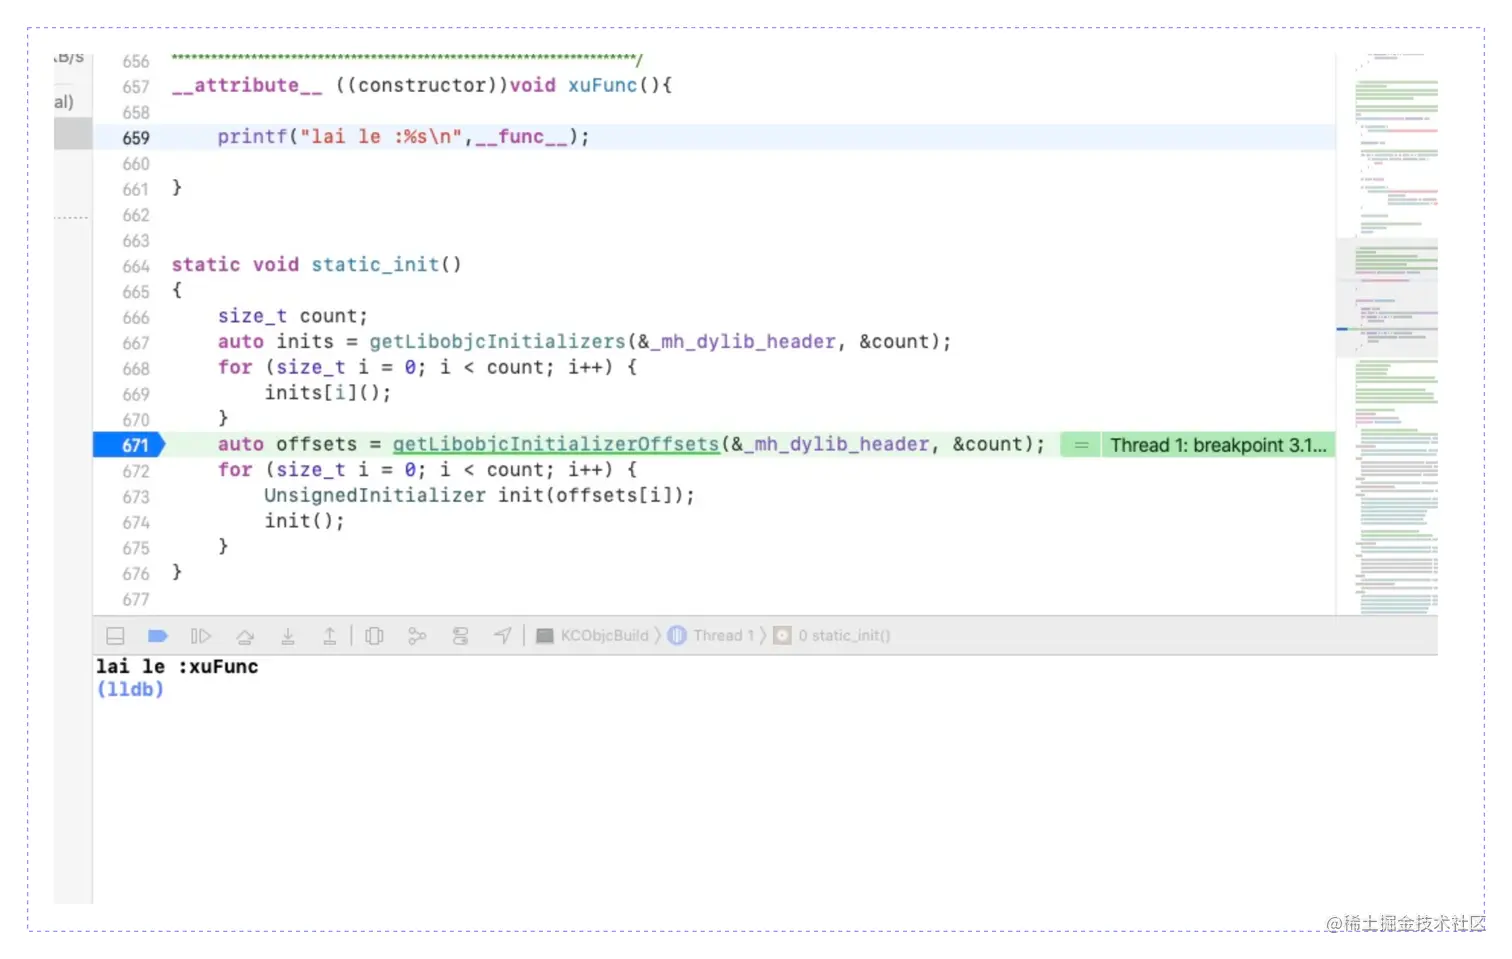The image size is (1512, 959).
Task: Open Environment Overrides in the debug bar
Action: click(x=460, y=636)
